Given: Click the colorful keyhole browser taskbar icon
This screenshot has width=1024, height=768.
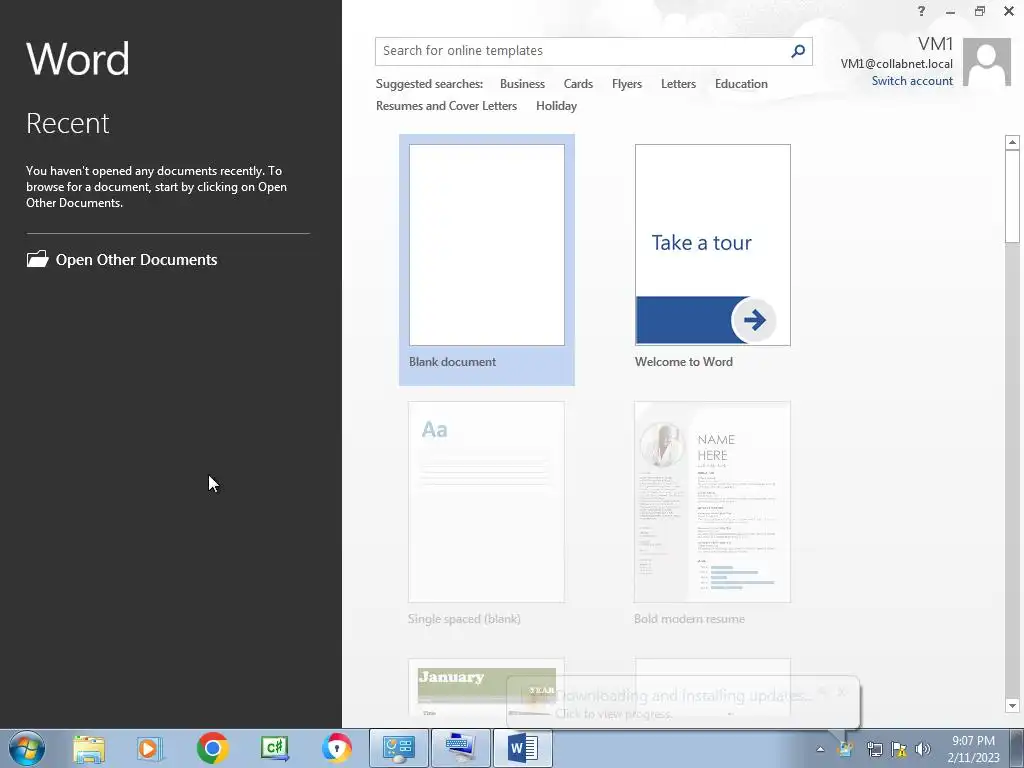Looking at the screenshot, I should point(337,748).
